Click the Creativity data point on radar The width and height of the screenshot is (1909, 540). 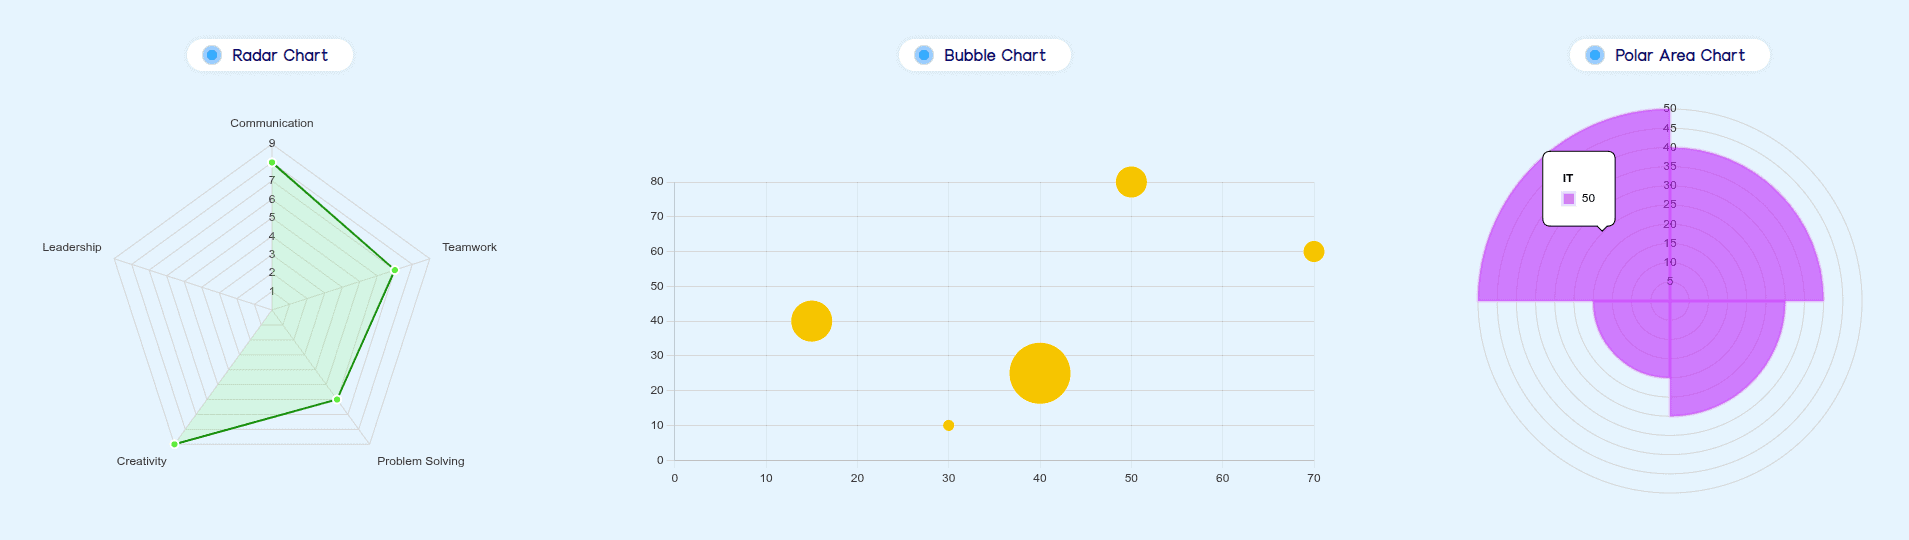point(175,444)
